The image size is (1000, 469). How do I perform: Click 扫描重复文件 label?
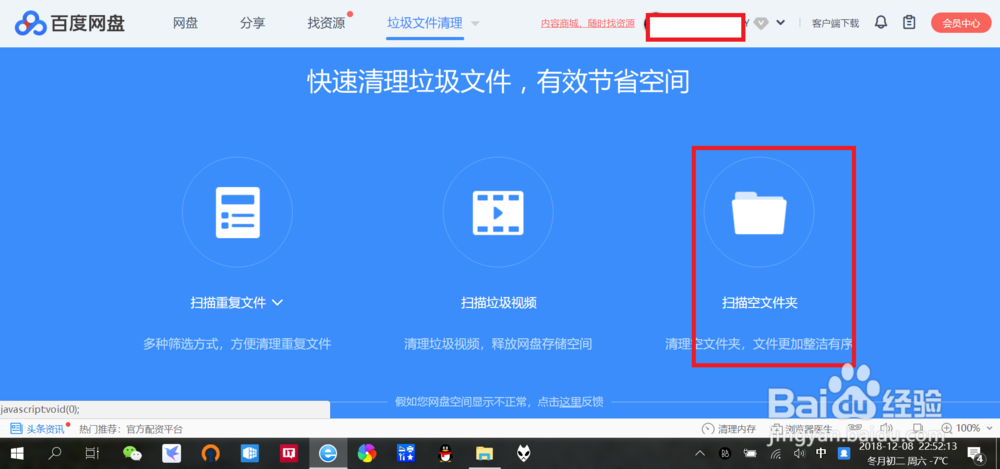pos(228,302)
